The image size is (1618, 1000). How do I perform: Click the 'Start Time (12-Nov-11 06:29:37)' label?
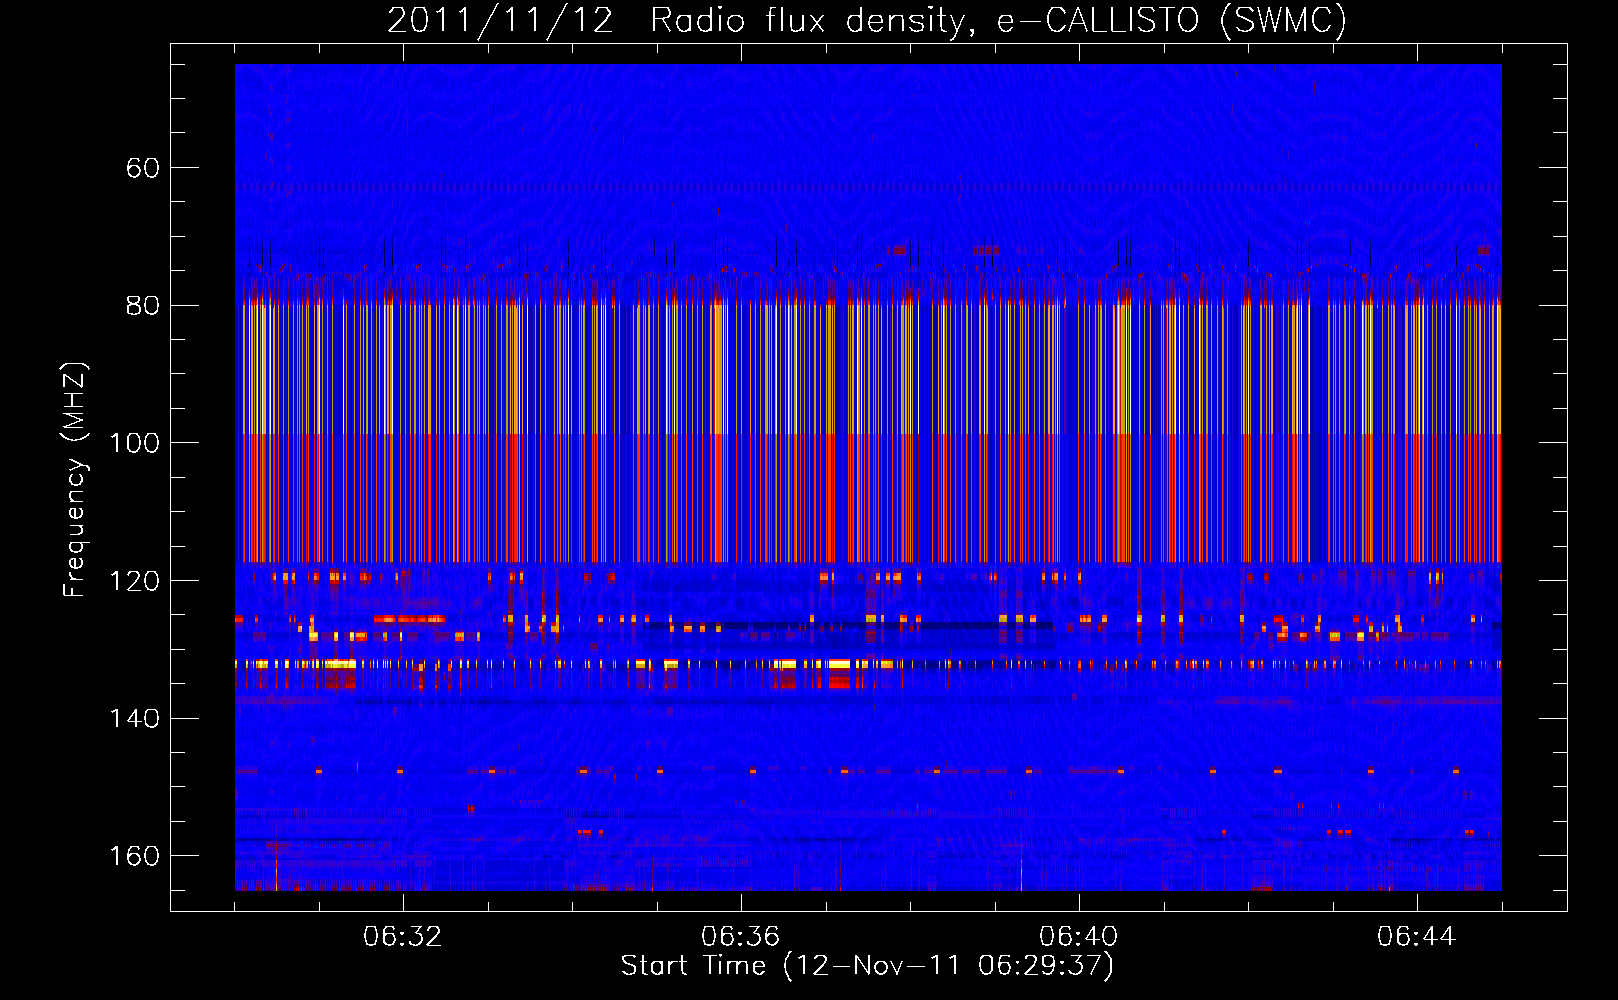867,966
